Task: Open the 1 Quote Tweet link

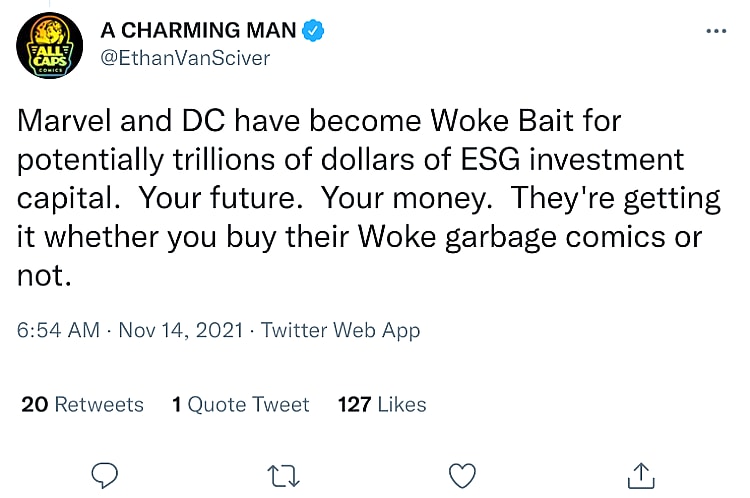Action: point(240,404)
